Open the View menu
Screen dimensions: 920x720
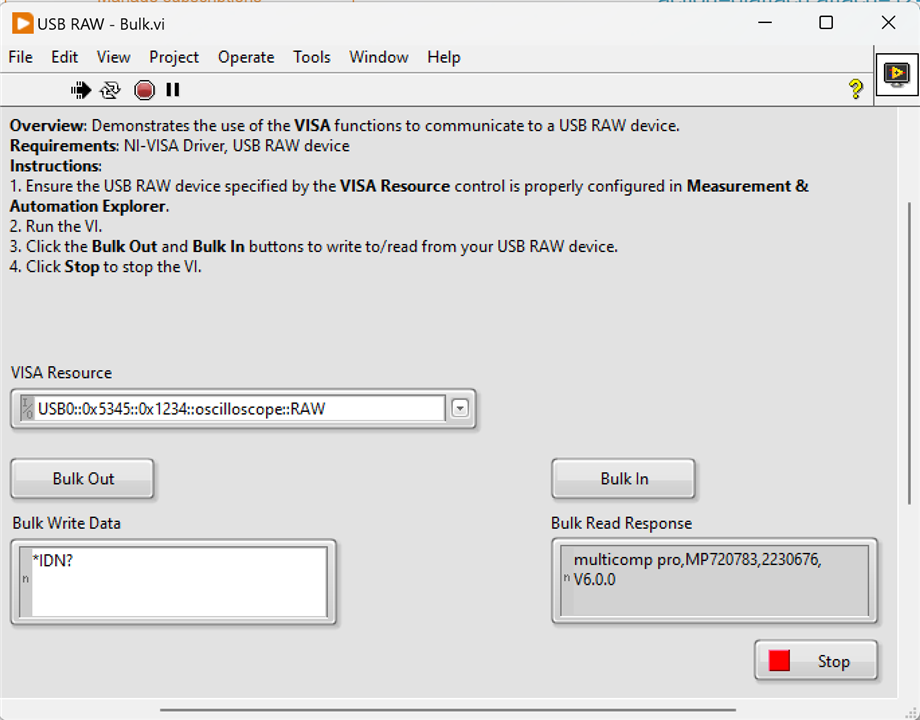(x=113, y=57)
